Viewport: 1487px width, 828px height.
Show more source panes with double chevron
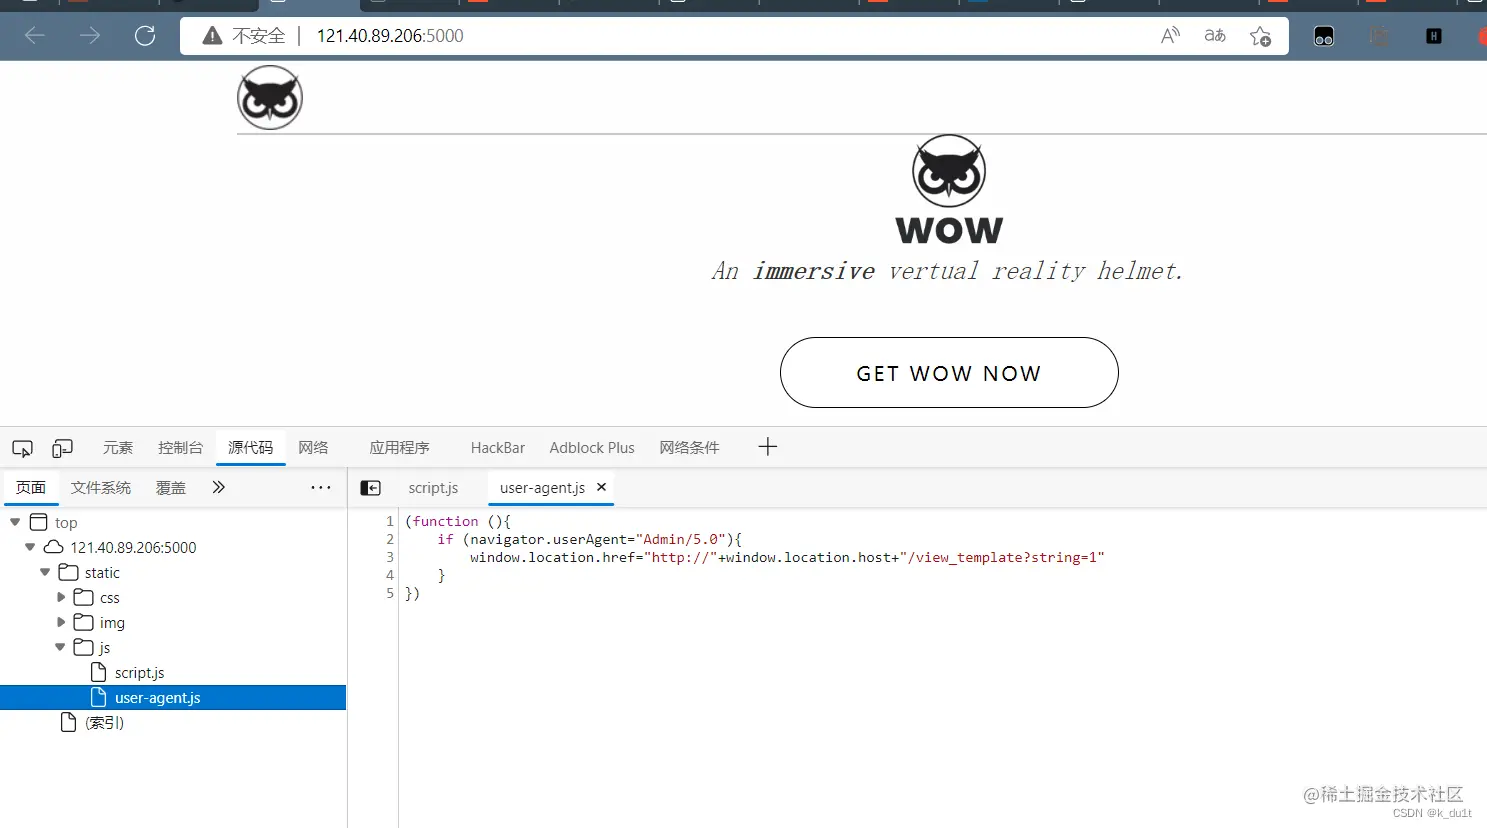coord(218,487)
